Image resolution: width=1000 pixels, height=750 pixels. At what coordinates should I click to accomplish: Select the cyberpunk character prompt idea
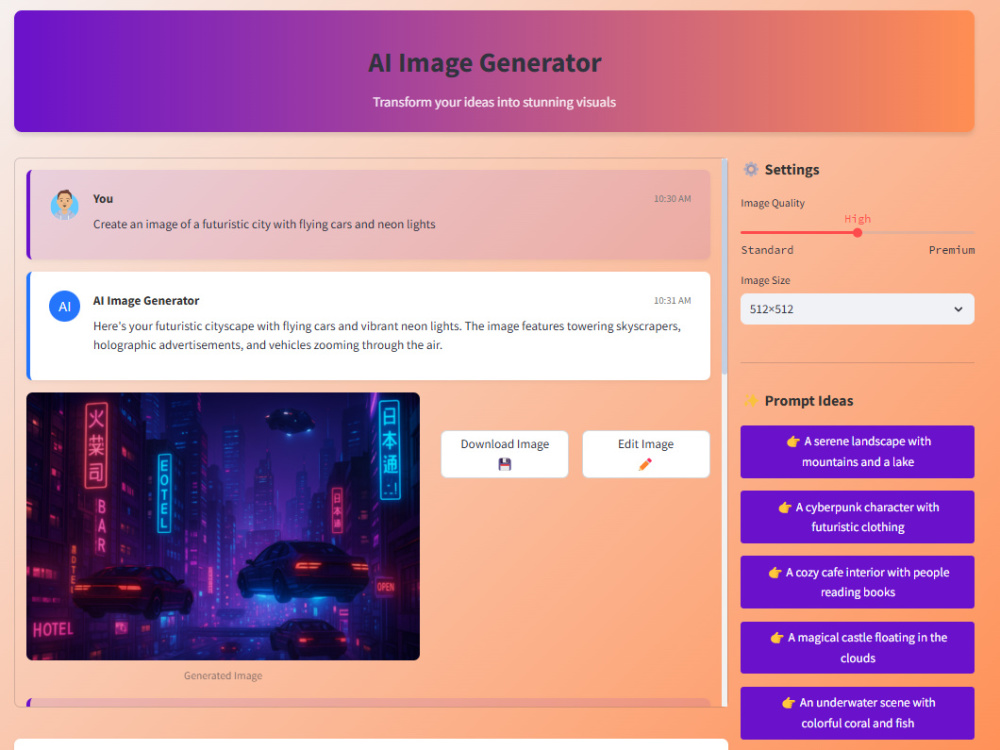coord(857,517)
